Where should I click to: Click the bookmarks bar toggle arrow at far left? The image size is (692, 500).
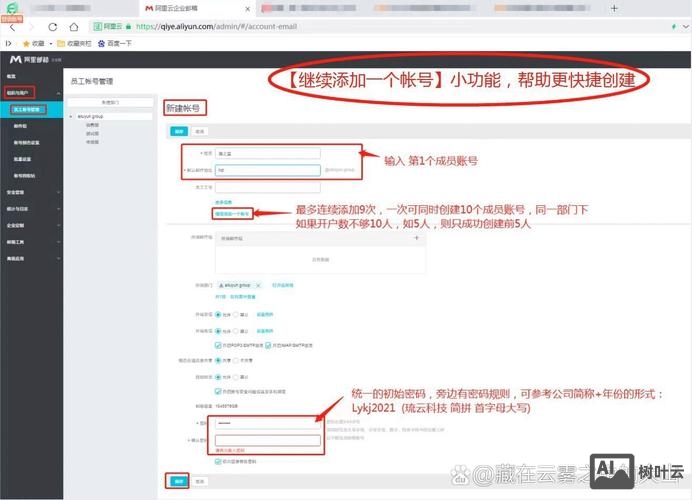pyautogui.click(x=8, y=43)
